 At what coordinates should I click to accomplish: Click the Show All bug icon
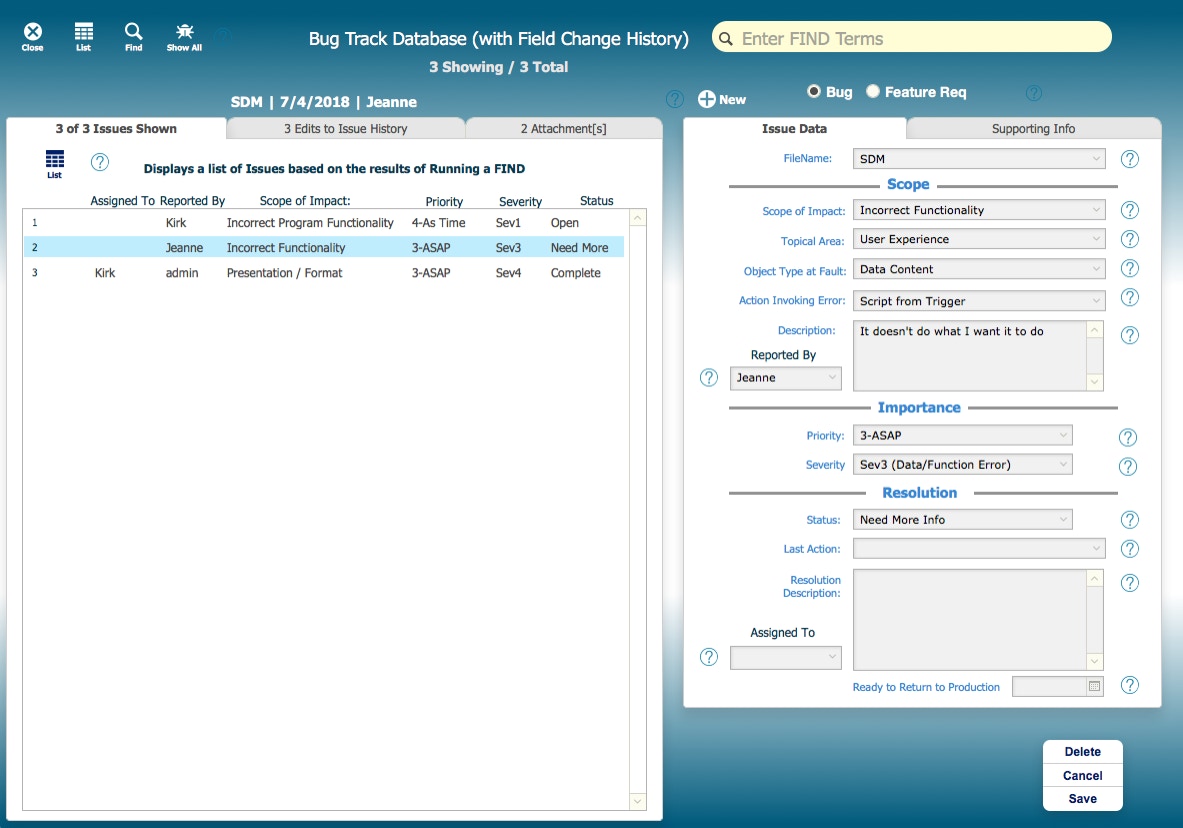click(184, 33)
